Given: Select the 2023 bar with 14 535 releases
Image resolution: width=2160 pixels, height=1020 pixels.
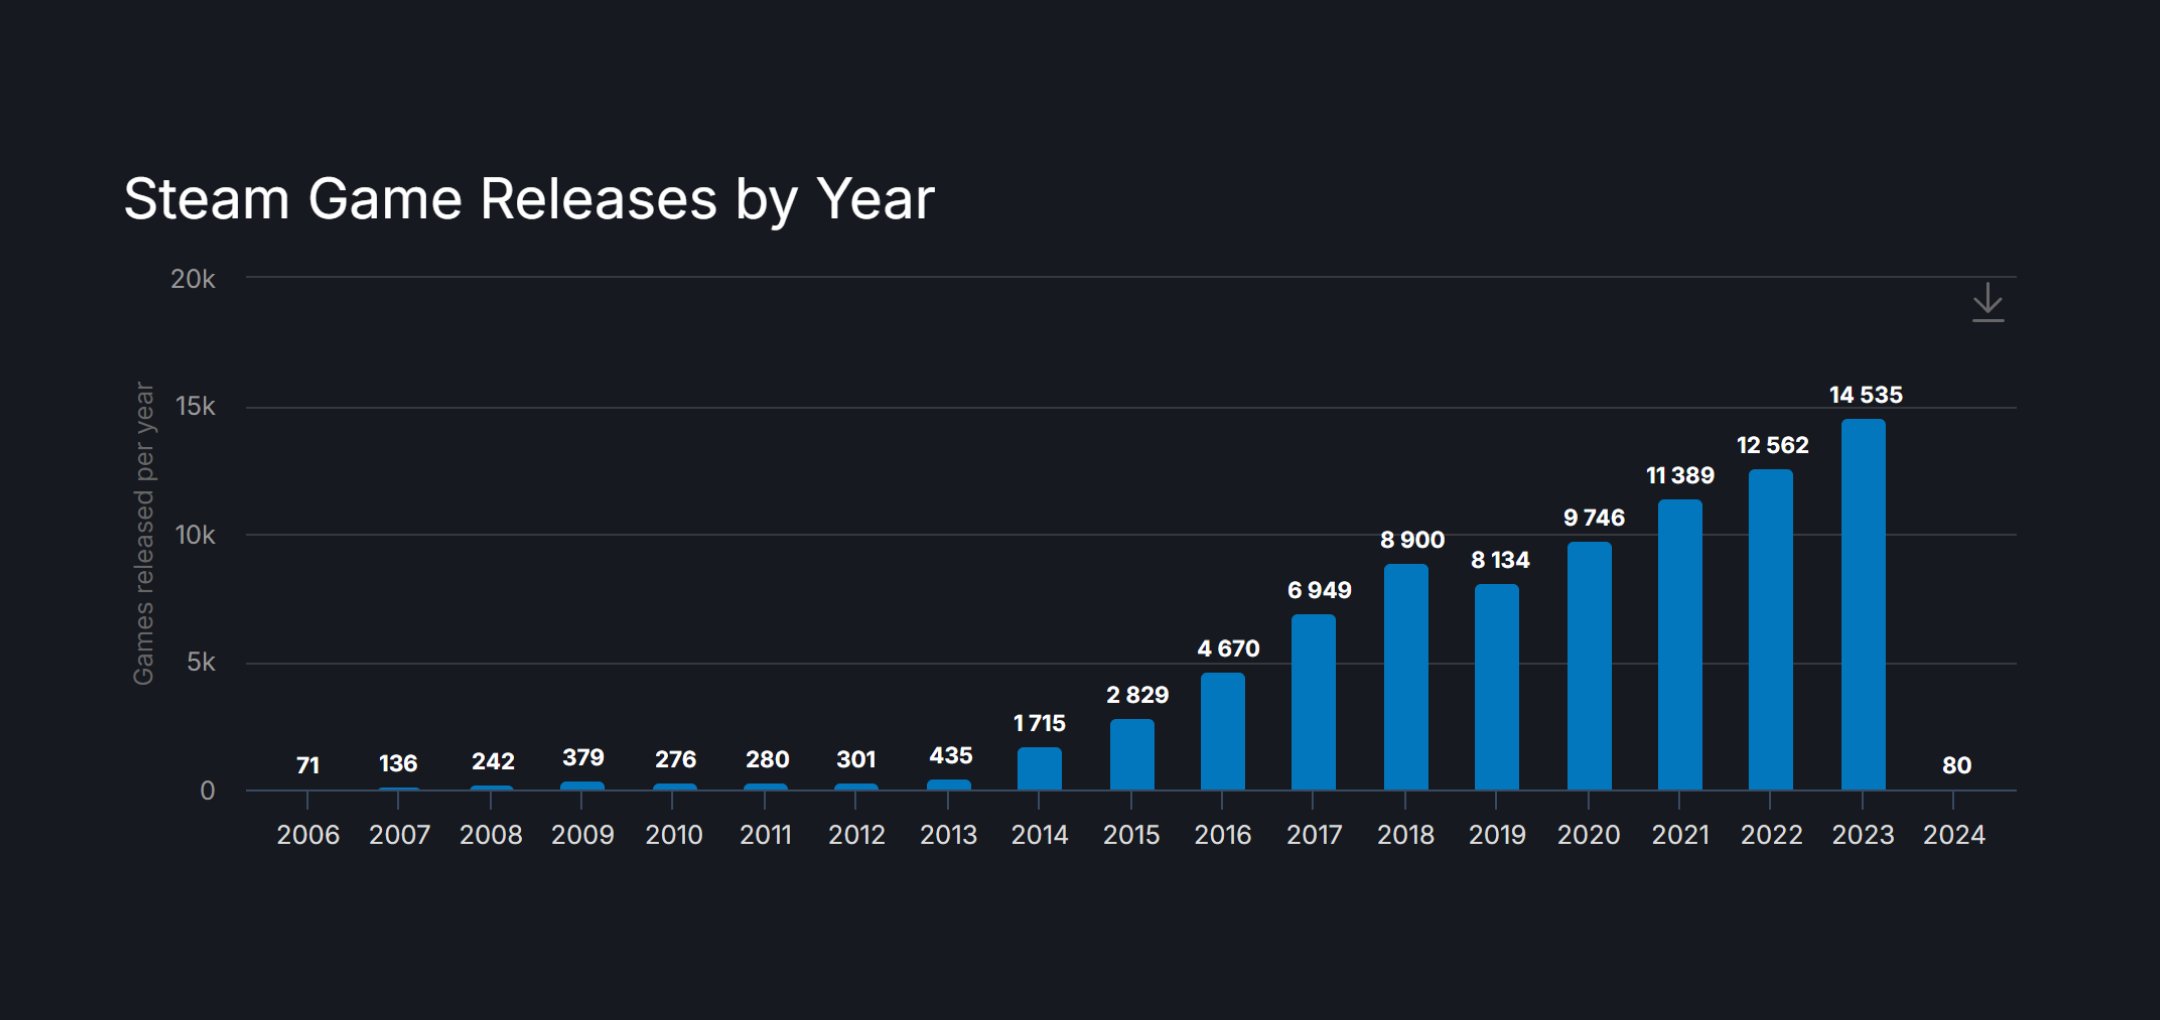Looking at the screenshot, I should coord(1862,605).
